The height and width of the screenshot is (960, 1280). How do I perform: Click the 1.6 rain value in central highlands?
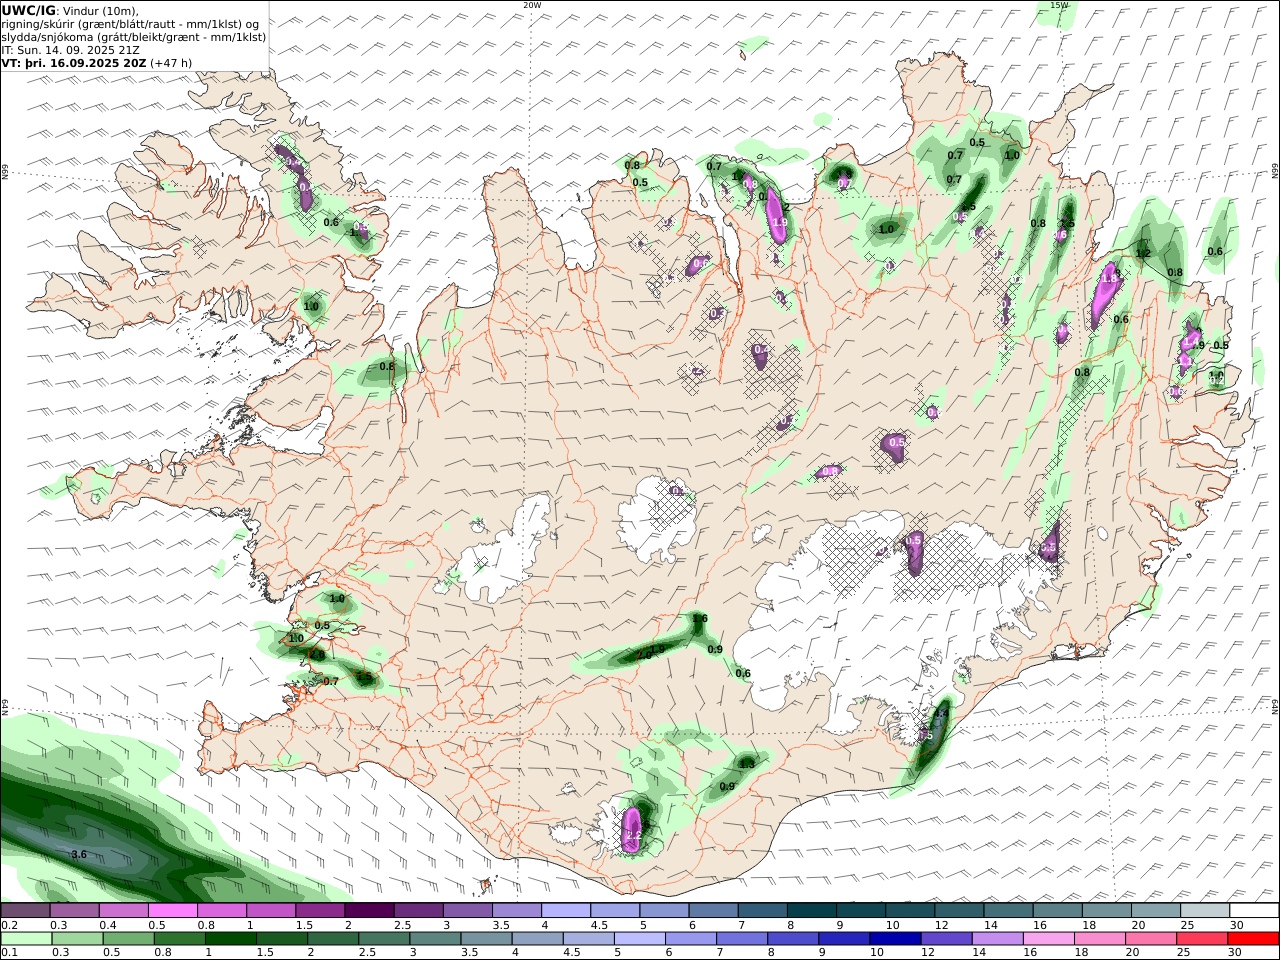pos(700,619)
